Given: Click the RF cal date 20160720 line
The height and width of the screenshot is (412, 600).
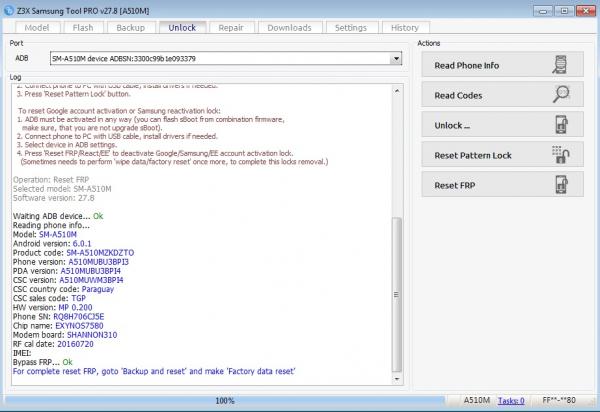Looking at the screenshot, I should pos(53,344).
